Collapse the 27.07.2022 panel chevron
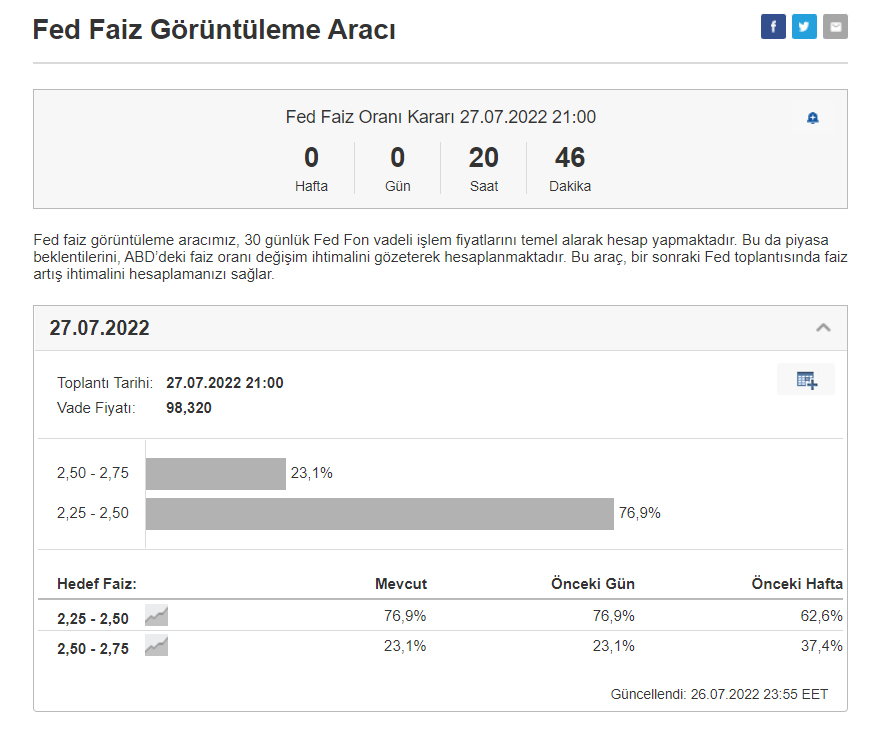The width and height of the screenshot is (870, 741). pyautogui.click(x=823, y=328)
